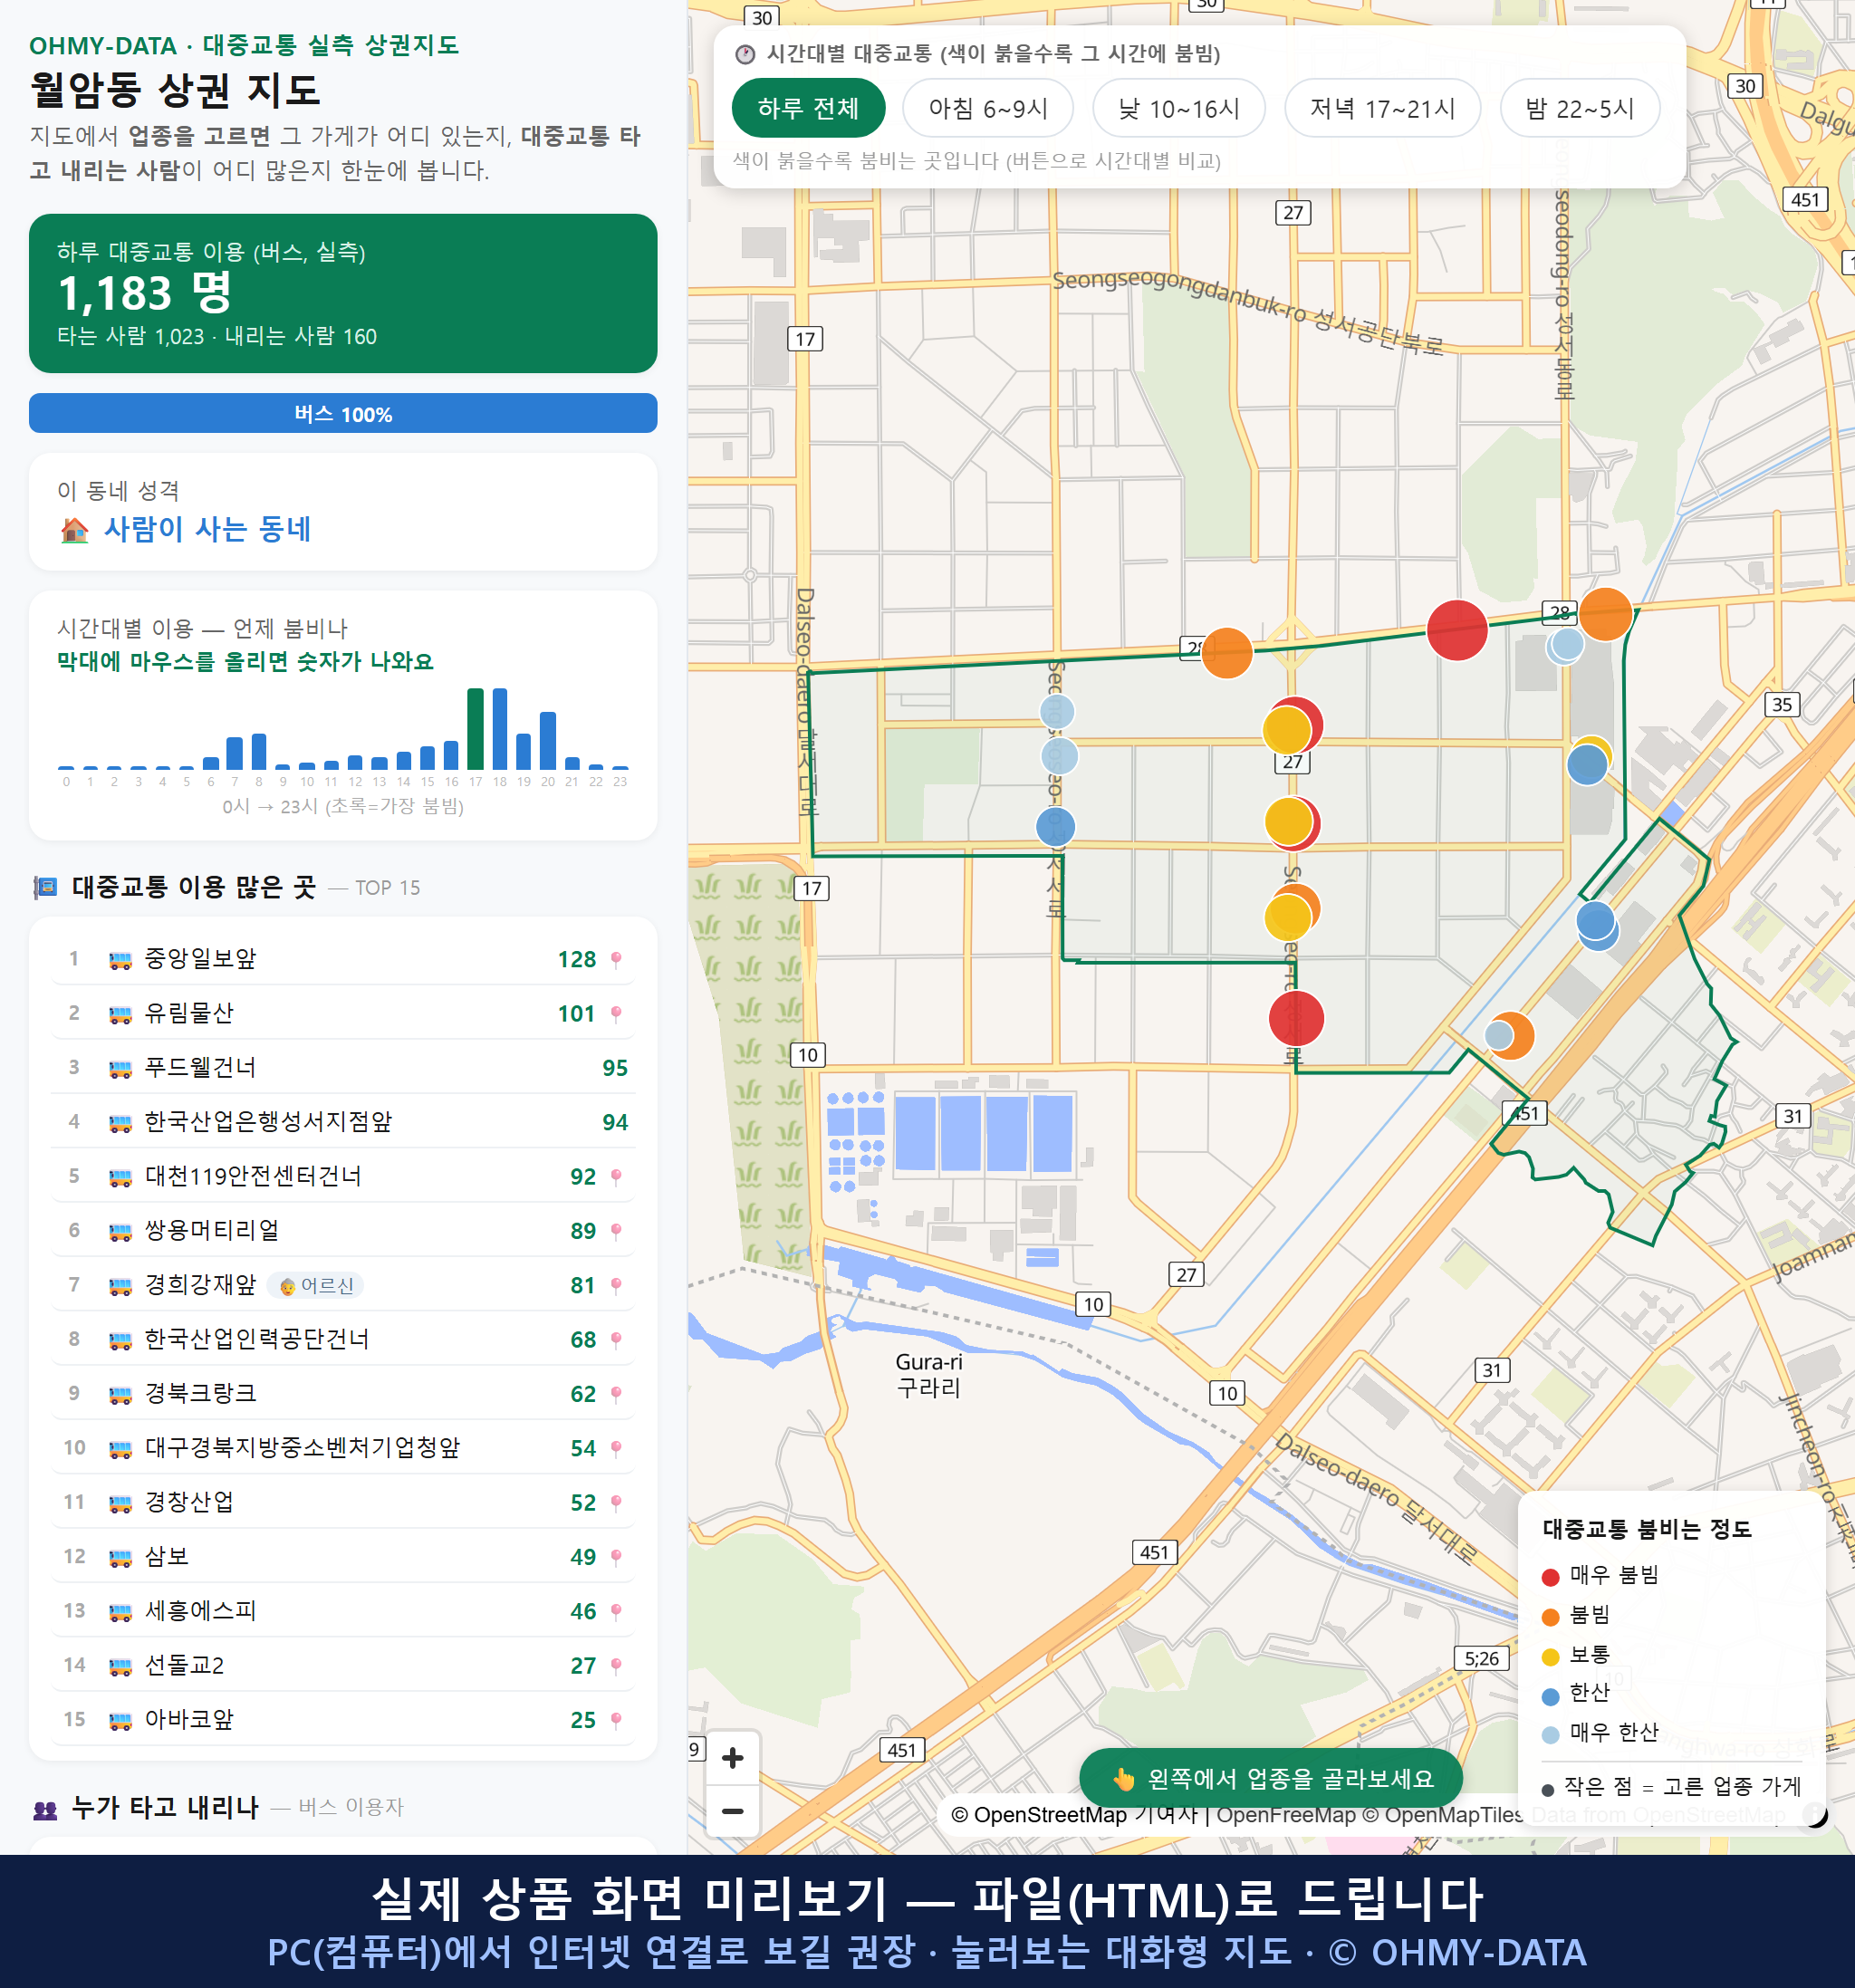
Task: Click the blue 한산 legend swatch
Action: pyautogui.click(x=1550, y=1696)
